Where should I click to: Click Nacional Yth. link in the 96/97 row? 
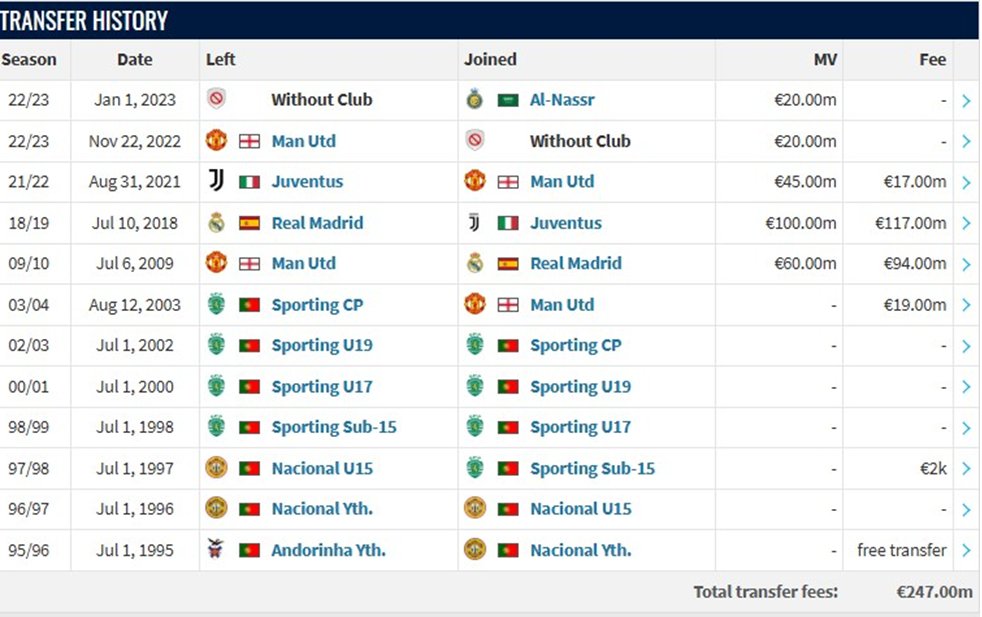click(322, 509)
